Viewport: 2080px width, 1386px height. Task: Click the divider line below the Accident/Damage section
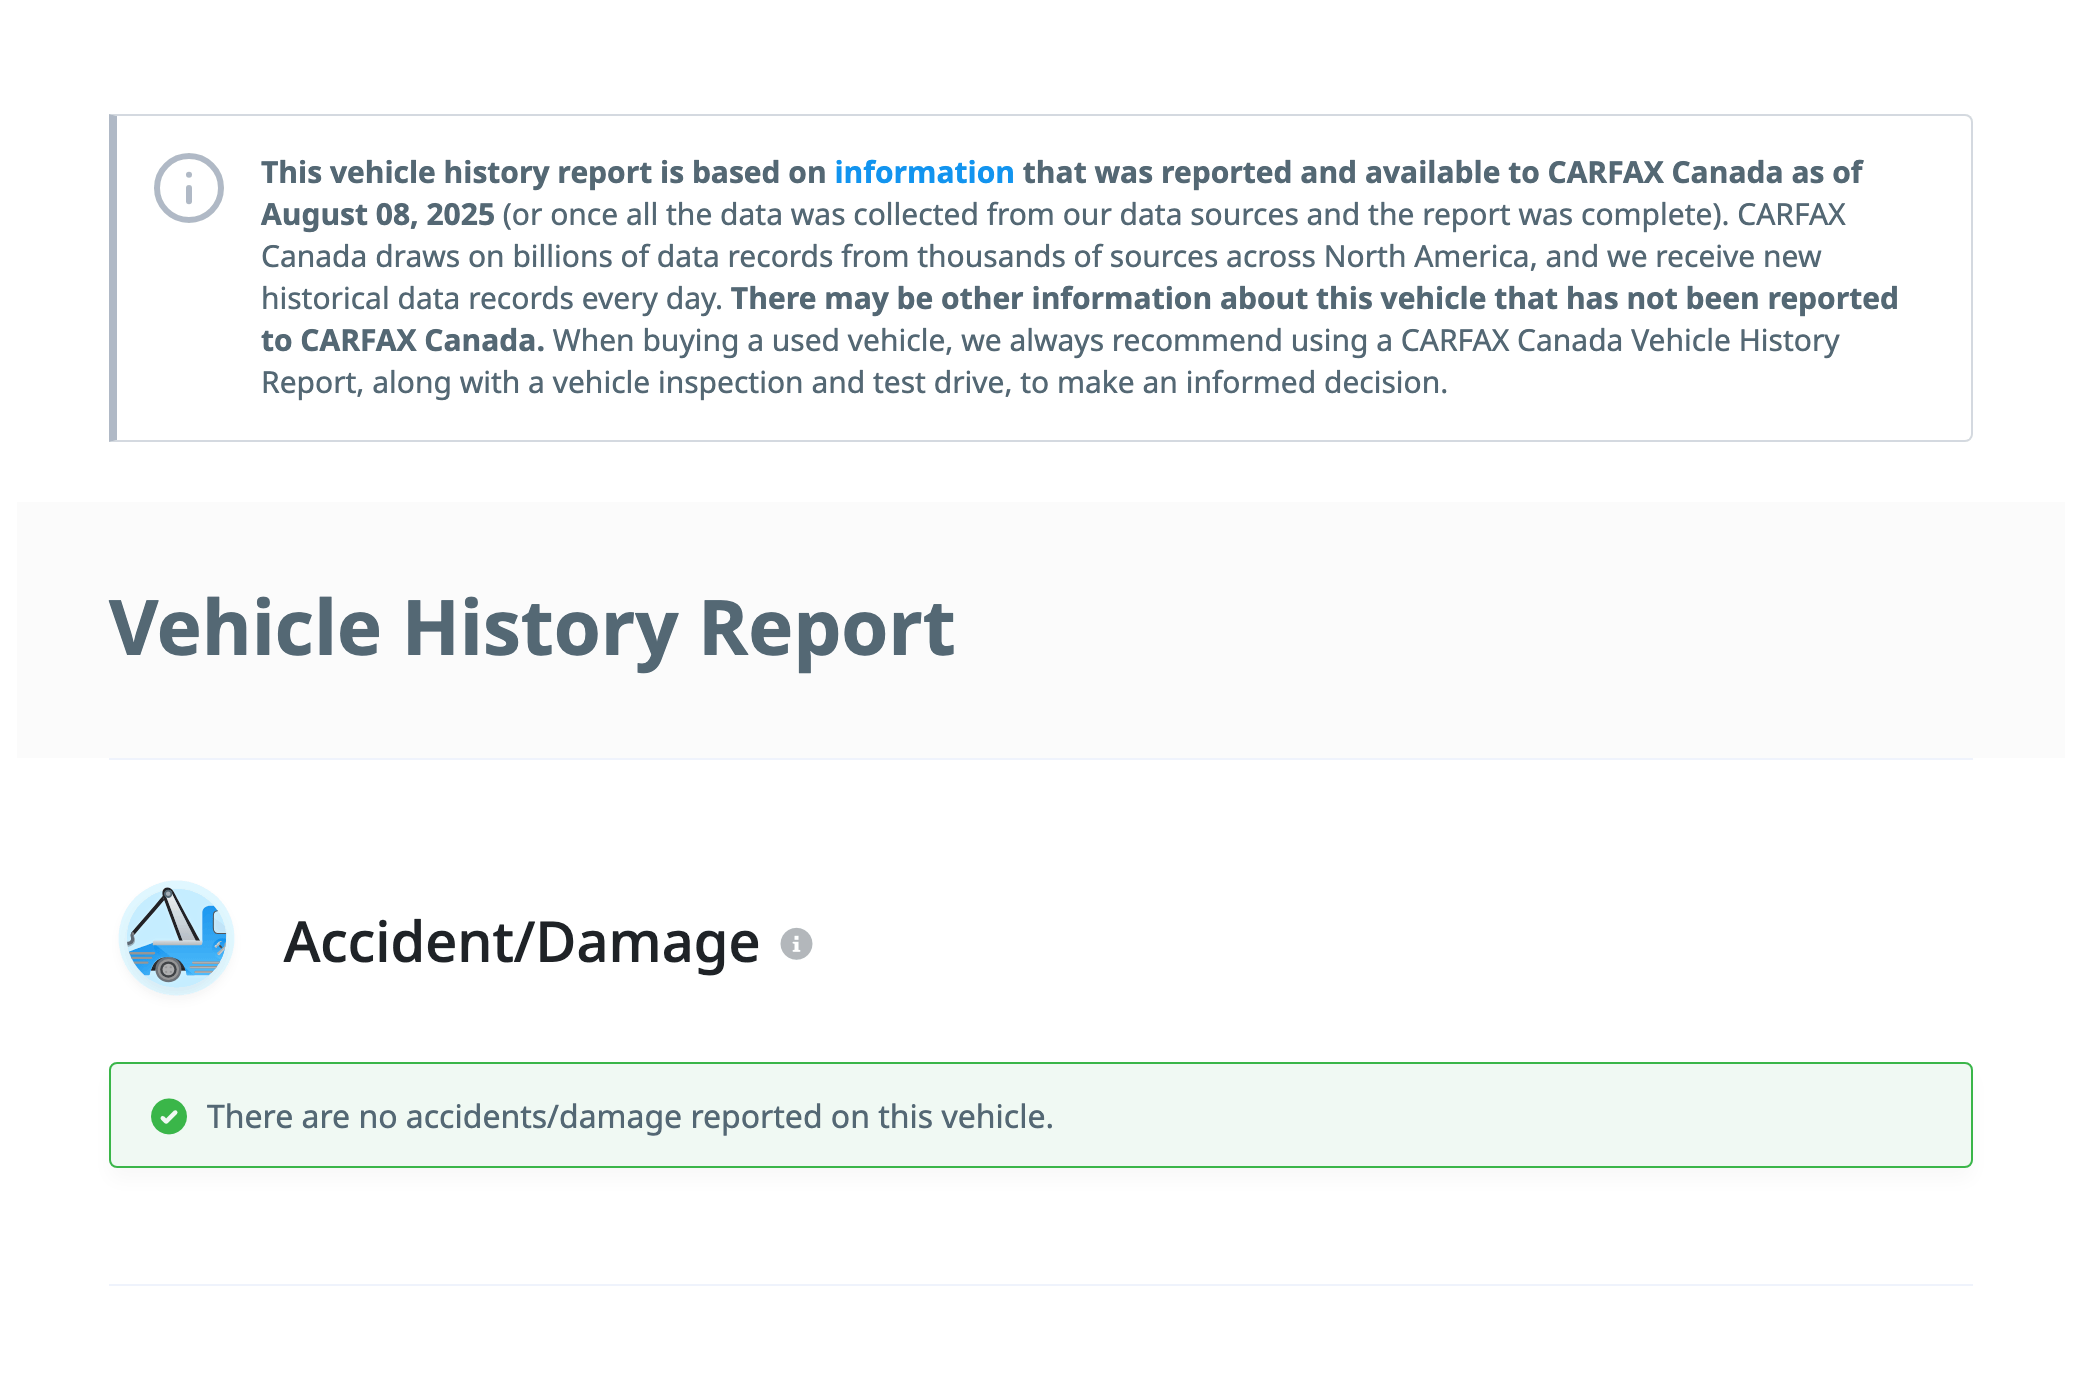click(1040, 1284)
